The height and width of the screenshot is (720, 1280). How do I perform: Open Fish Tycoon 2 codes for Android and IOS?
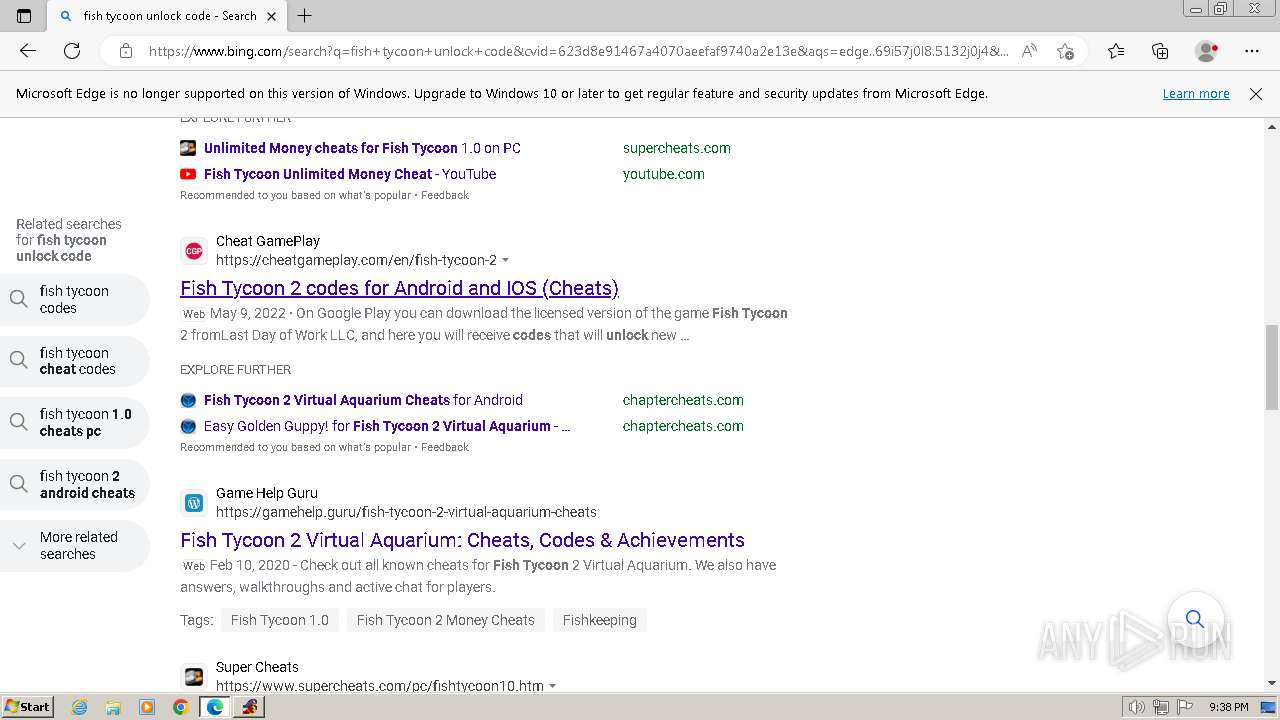pyautogui.click(x=399, y=288)
